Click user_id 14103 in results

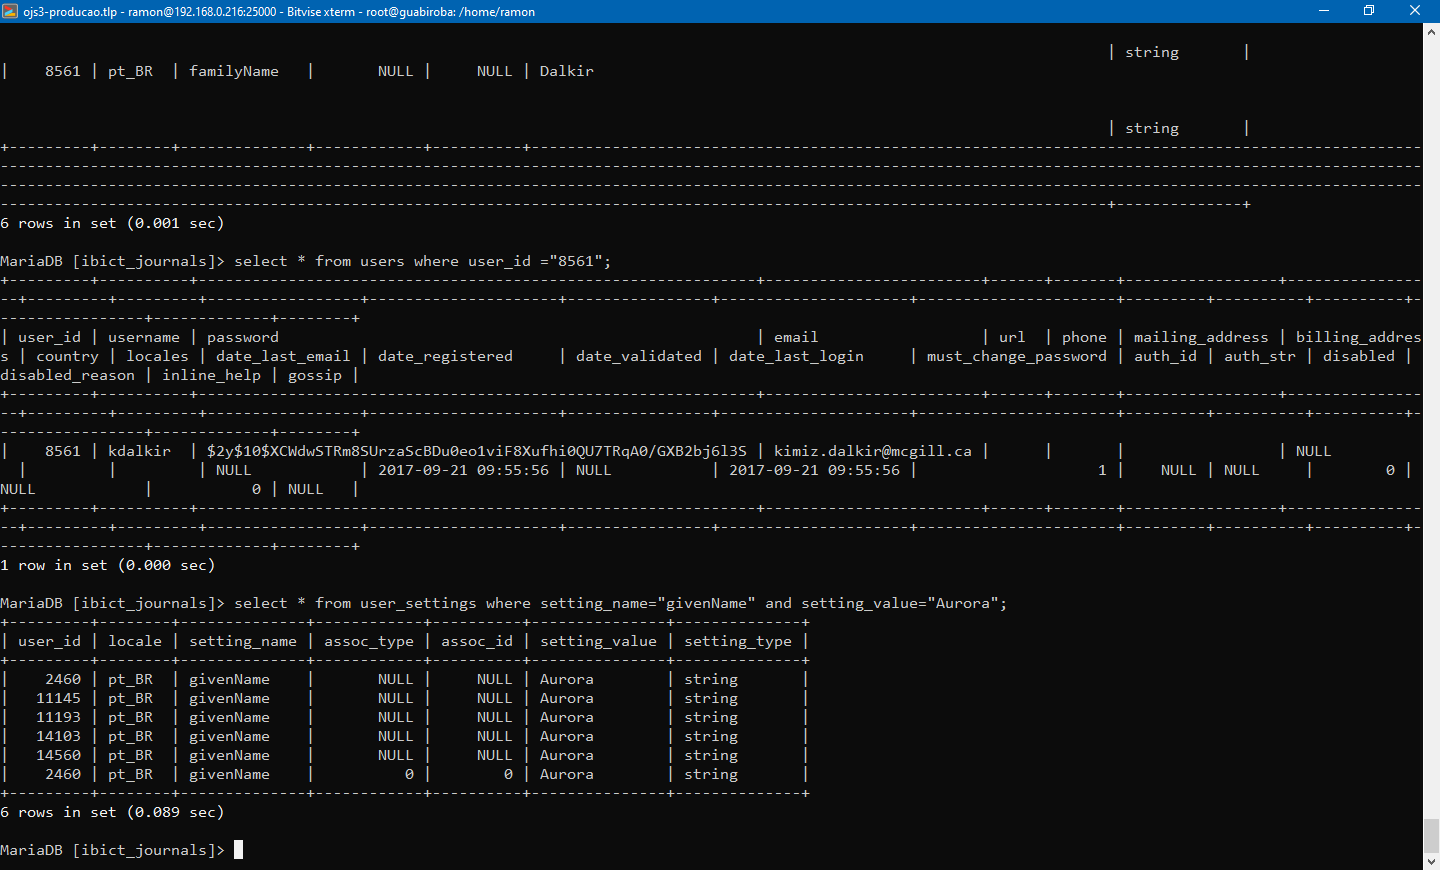tap(59, 736)
